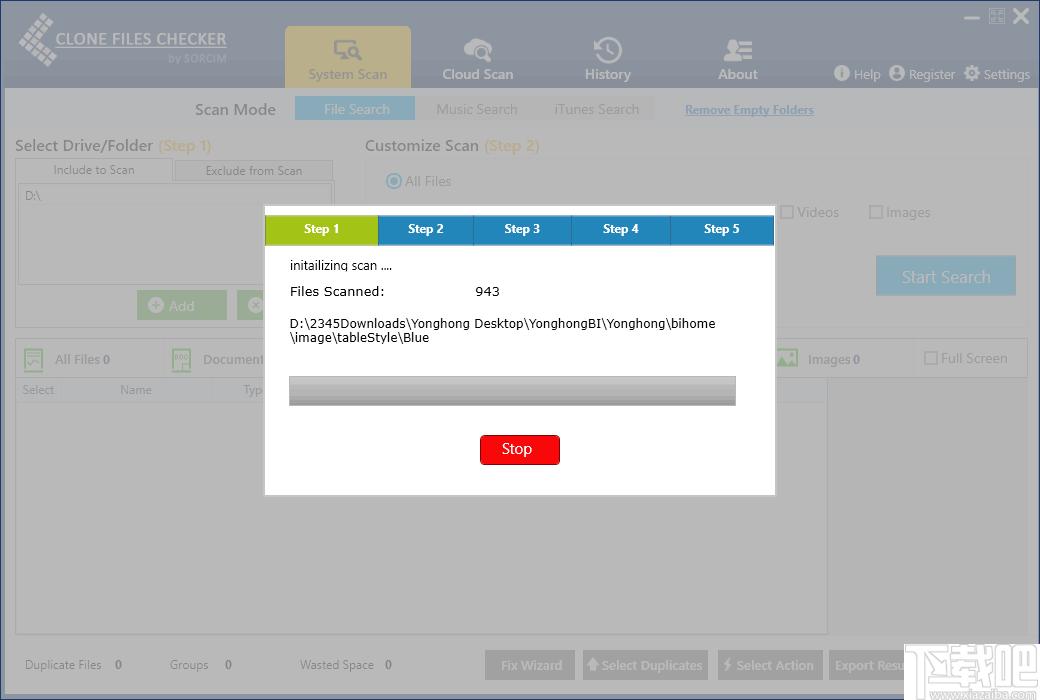Click the Register user icon

tap(897, 73)
